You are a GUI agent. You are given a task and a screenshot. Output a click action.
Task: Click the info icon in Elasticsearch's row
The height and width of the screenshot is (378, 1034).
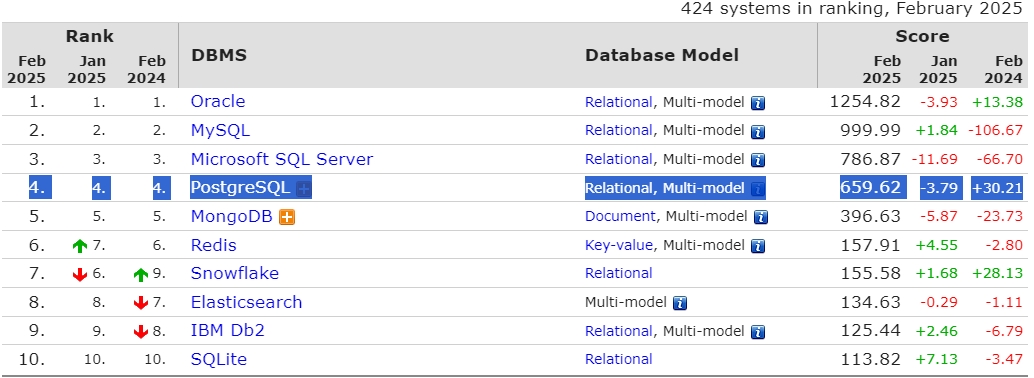point(680,303)
